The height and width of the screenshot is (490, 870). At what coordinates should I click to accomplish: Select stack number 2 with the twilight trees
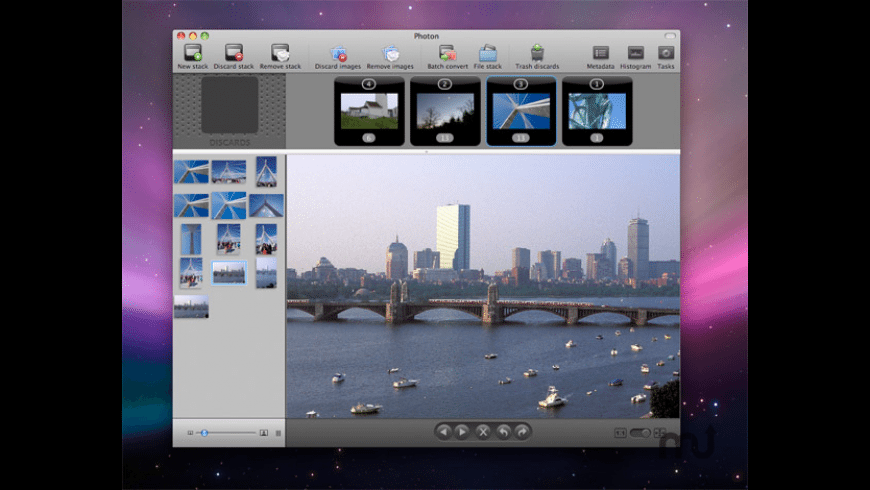(445, 112)
